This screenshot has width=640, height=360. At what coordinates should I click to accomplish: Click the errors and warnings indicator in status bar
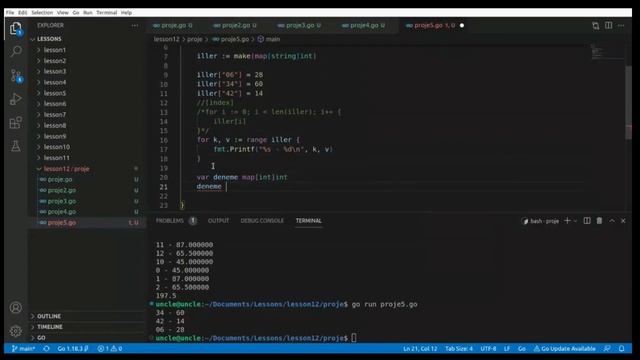coord(110,349)
